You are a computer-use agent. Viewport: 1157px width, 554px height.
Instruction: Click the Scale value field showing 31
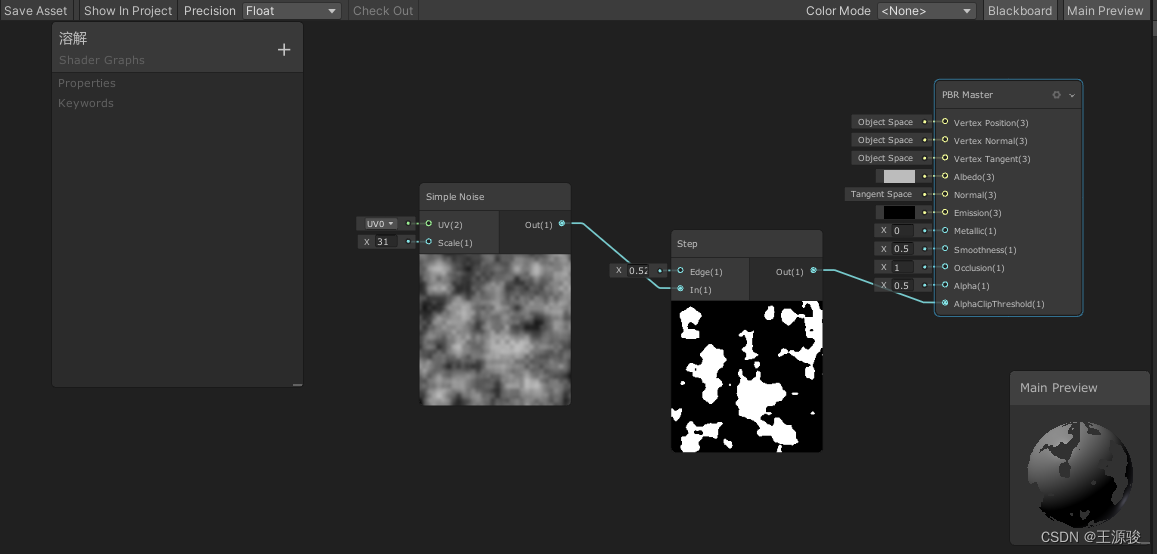[386, 242]
